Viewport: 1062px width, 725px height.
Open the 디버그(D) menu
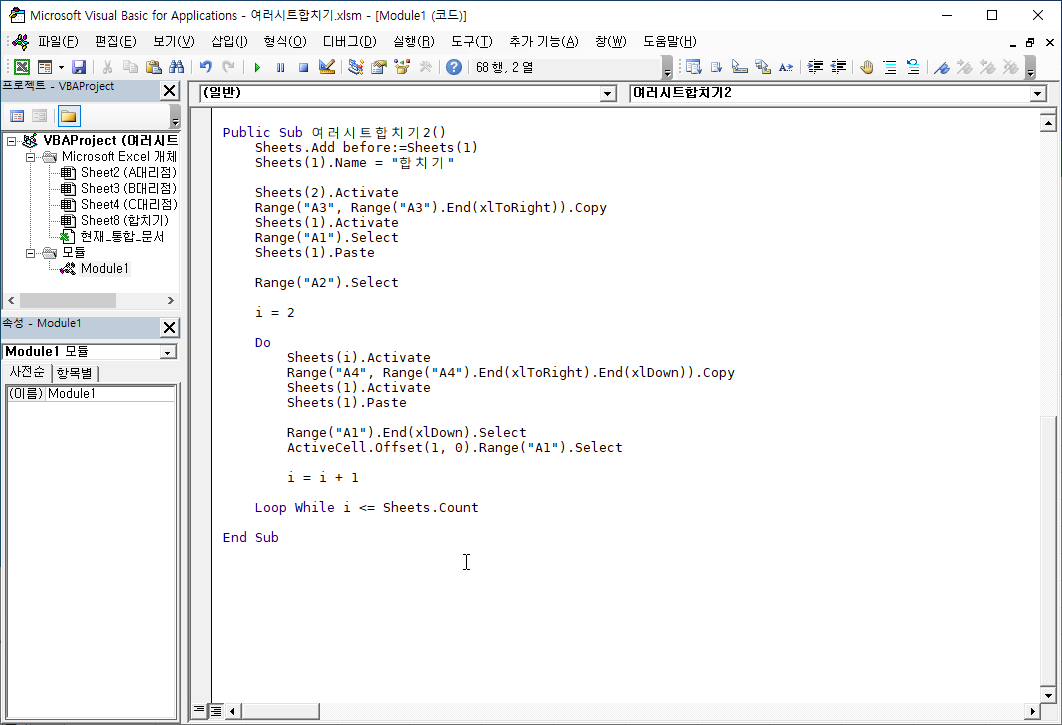pyautogui.click(x=349, y=41)
